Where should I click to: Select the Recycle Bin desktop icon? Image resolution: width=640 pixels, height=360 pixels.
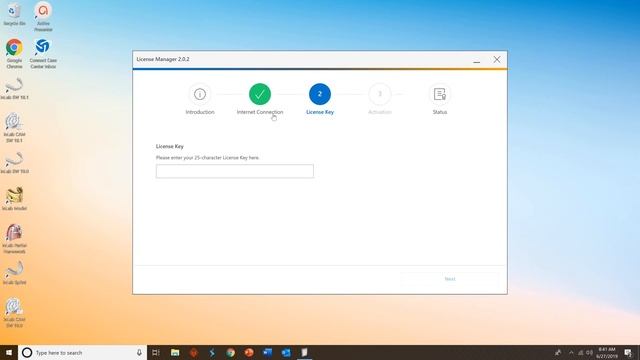(14, 14)
